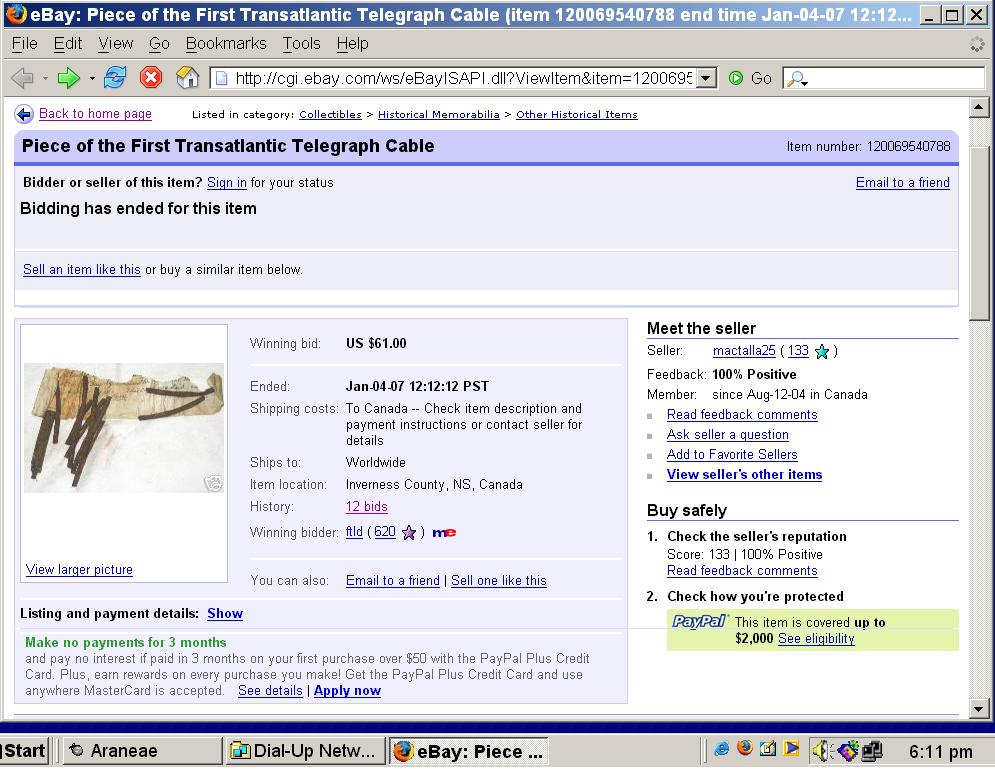
Task: Click the browser Back arrow button
Action: point(23,78)
